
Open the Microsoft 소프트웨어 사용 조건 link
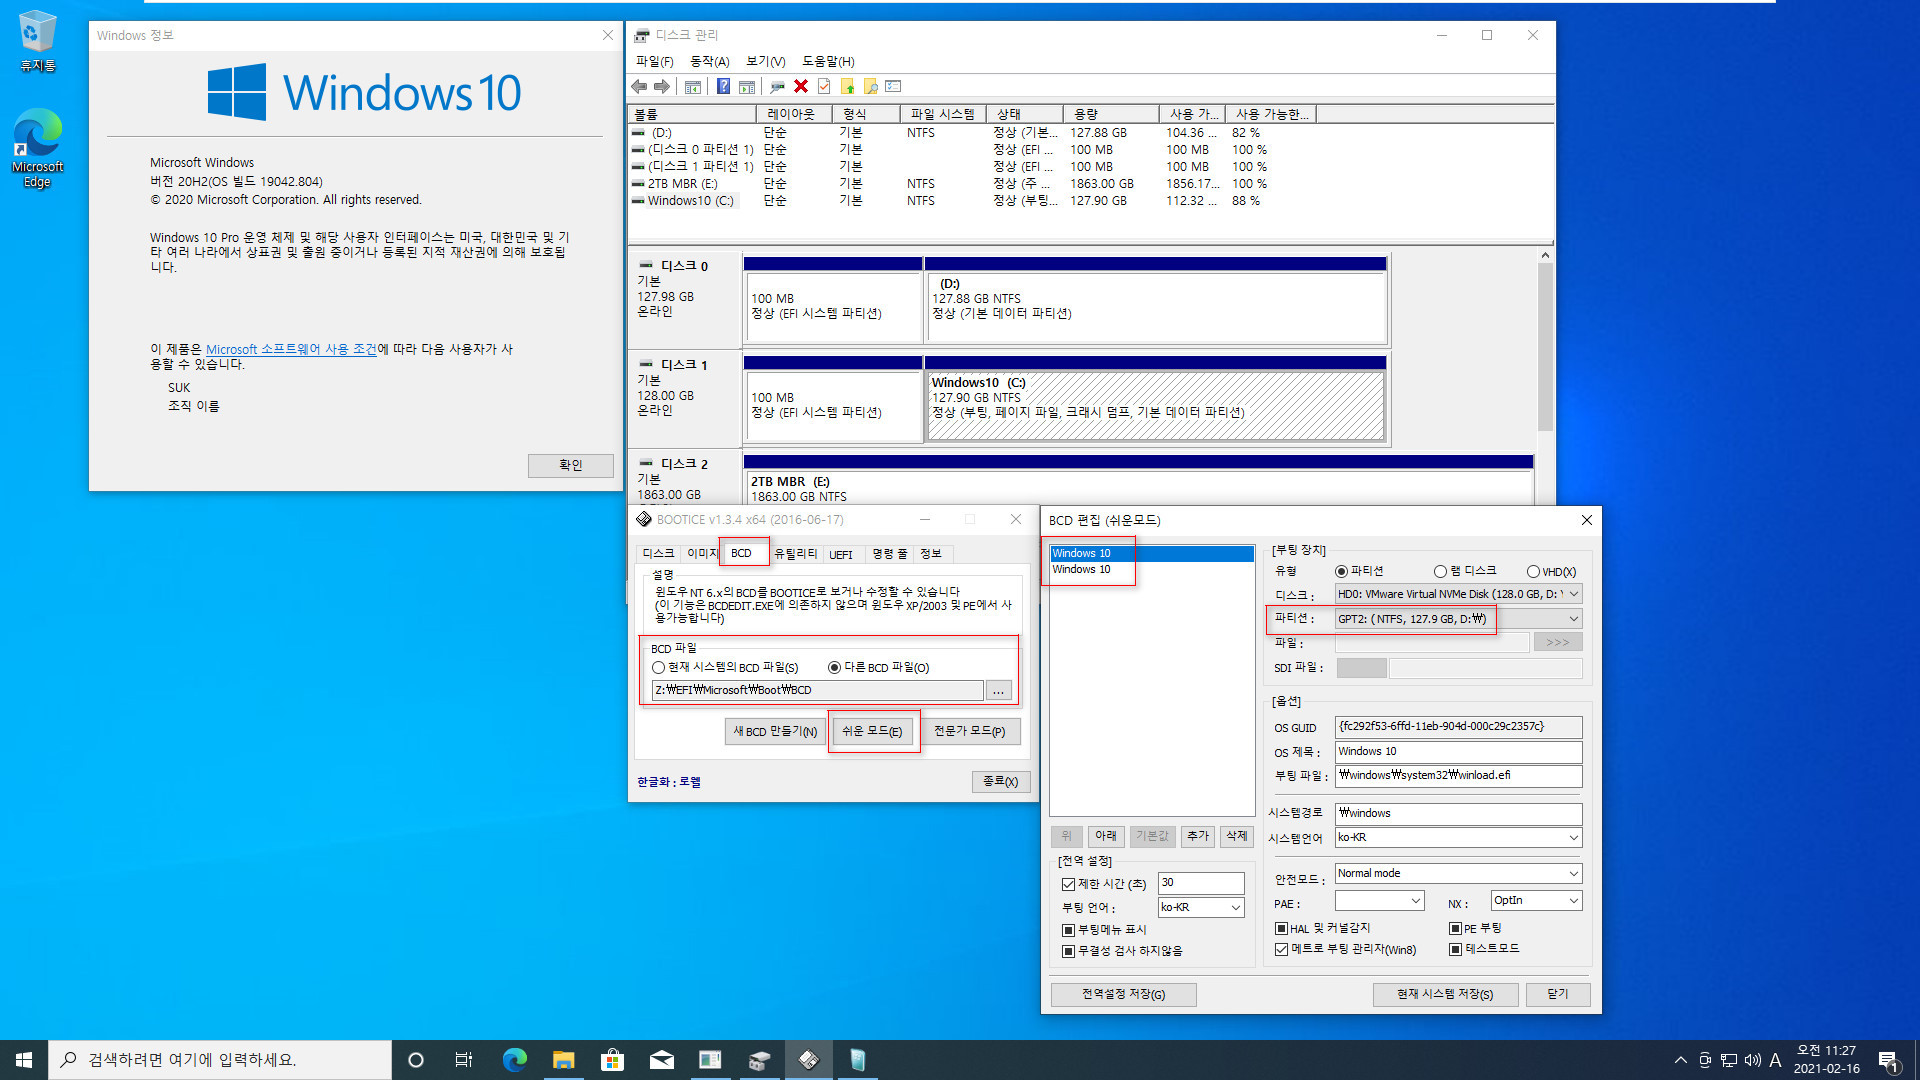(x=291, y=349)
